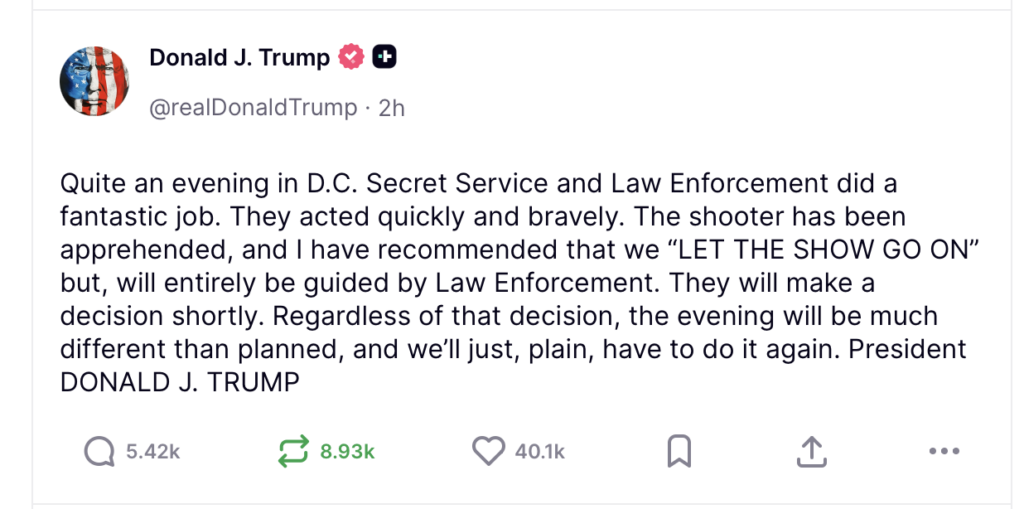Click the "DONALD J. TRUMP" signature text

point(180,382)
